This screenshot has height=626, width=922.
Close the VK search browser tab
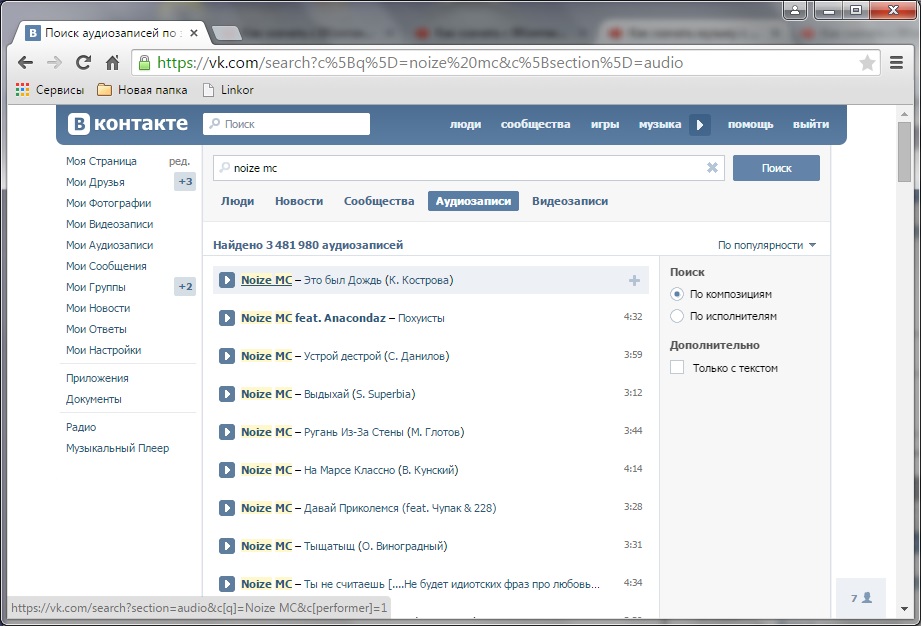click(193, 34)
